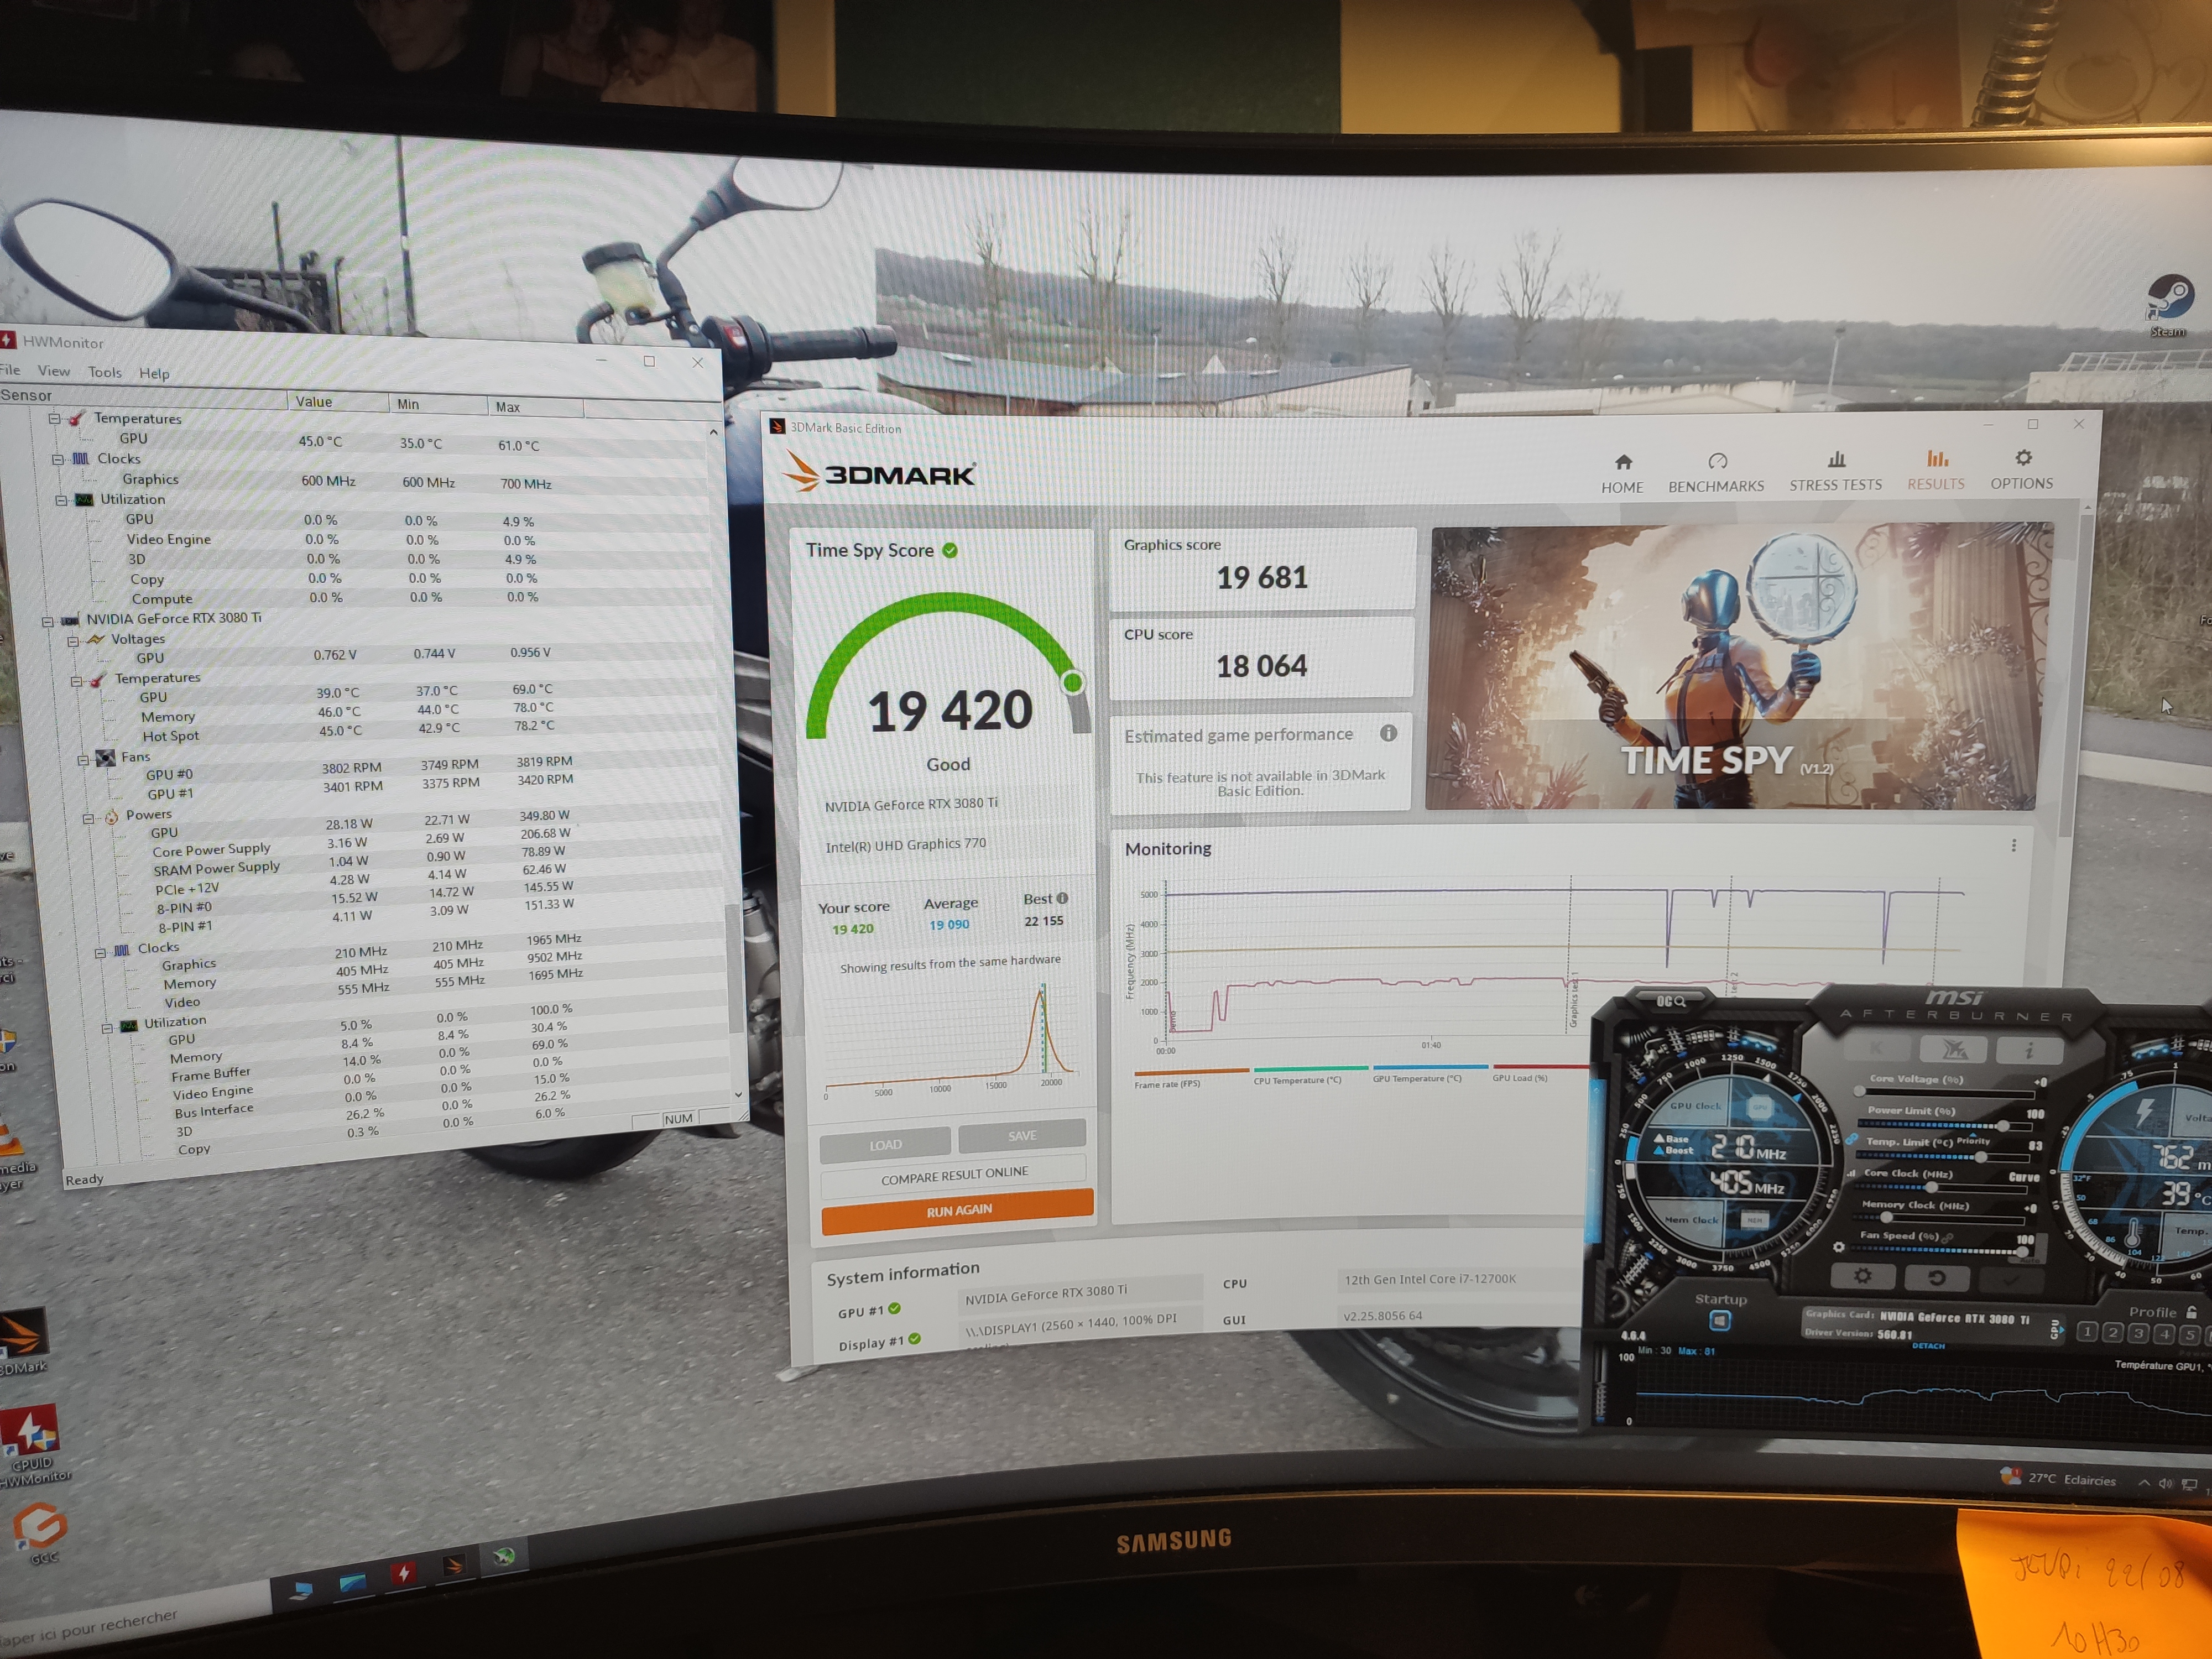Open GCC desktop shortcut
Screen dimensions: 2212x1659
click(x=41, y=1533)
